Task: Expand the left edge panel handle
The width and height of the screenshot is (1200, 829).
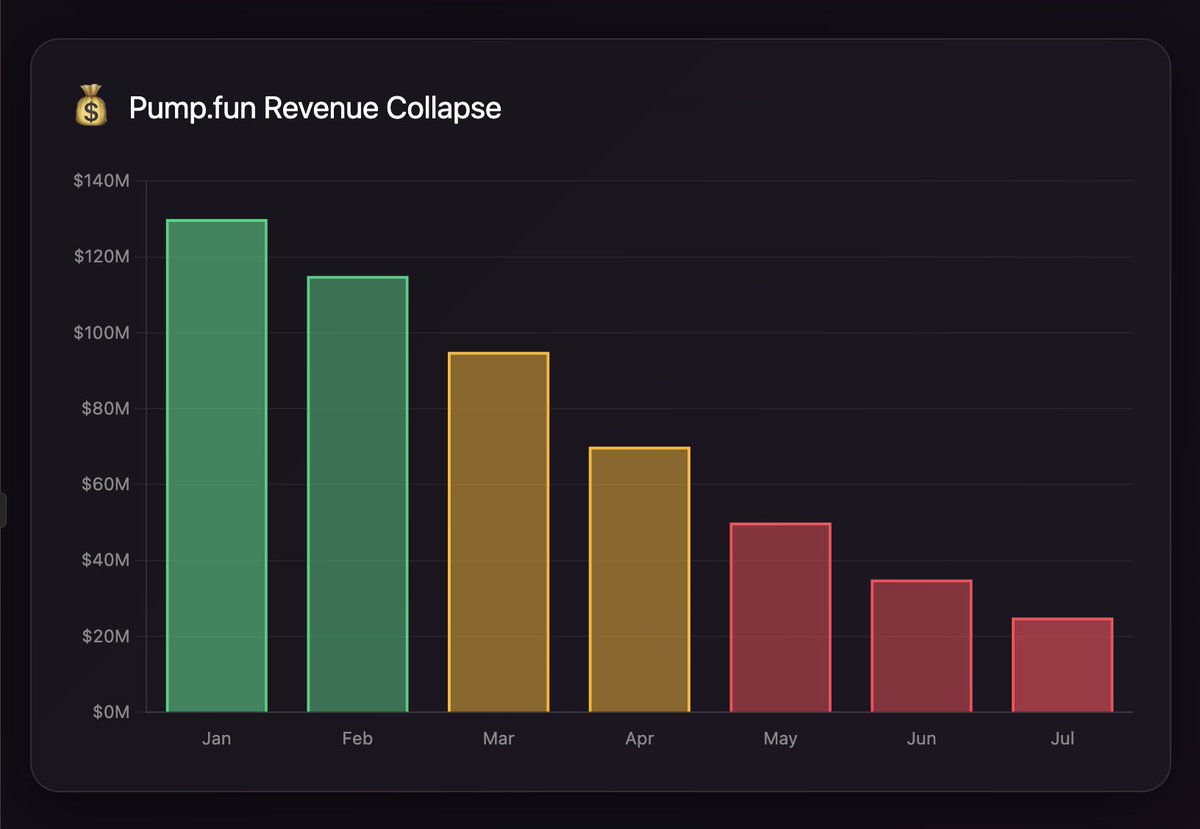Action: pos(4,512)
